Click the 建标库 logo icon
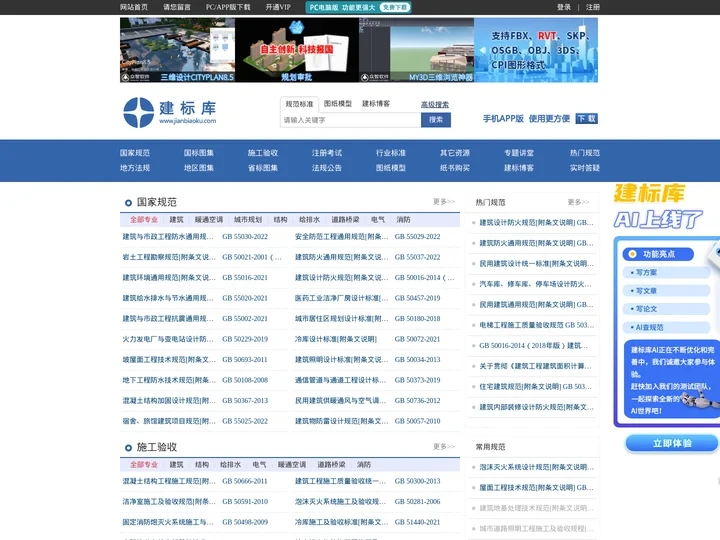 (x=138, y=112)
